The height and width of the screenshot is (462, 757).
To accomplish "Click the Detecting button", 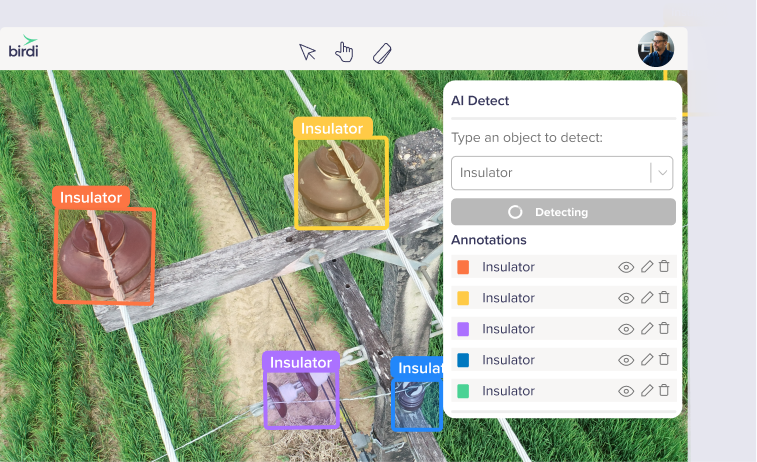I will click(563, 212).
